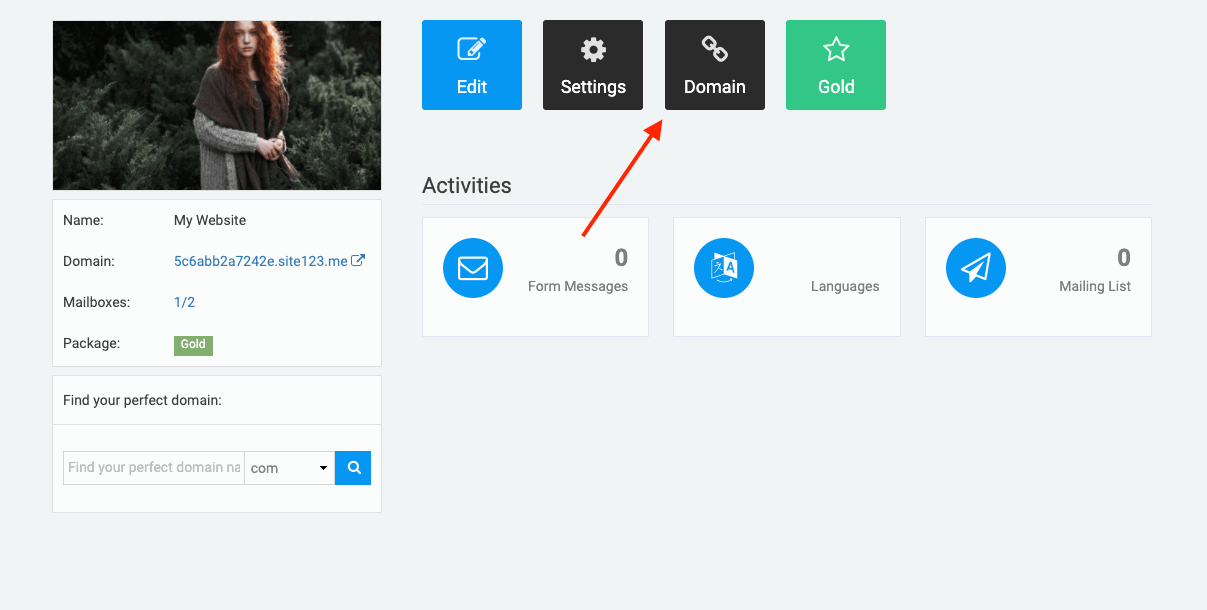Focus the Find your perfect domain field

tap(154, 467)
